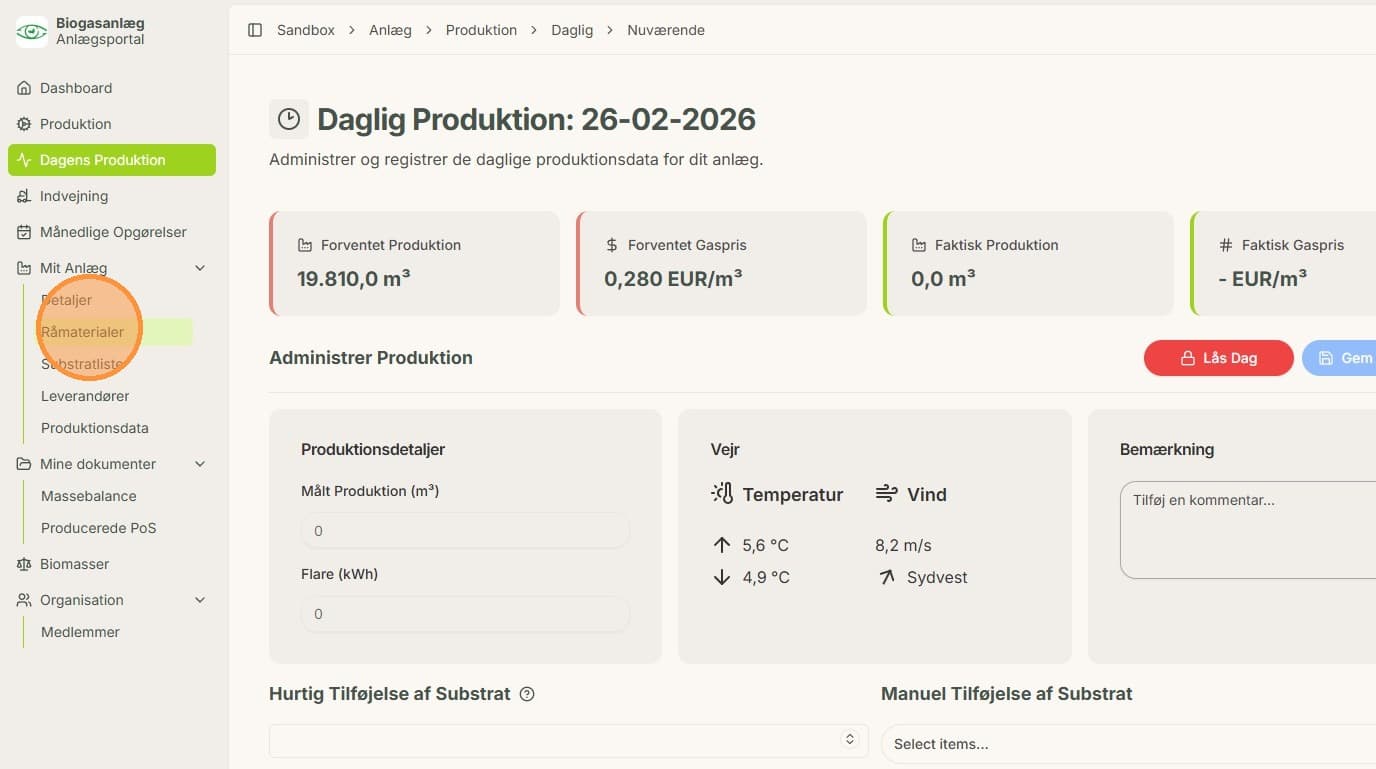The width and height of the screenshot is (1376, 769).
Task: Click the Biogasanlæg eye logo
Action: [x=31, y=31]
